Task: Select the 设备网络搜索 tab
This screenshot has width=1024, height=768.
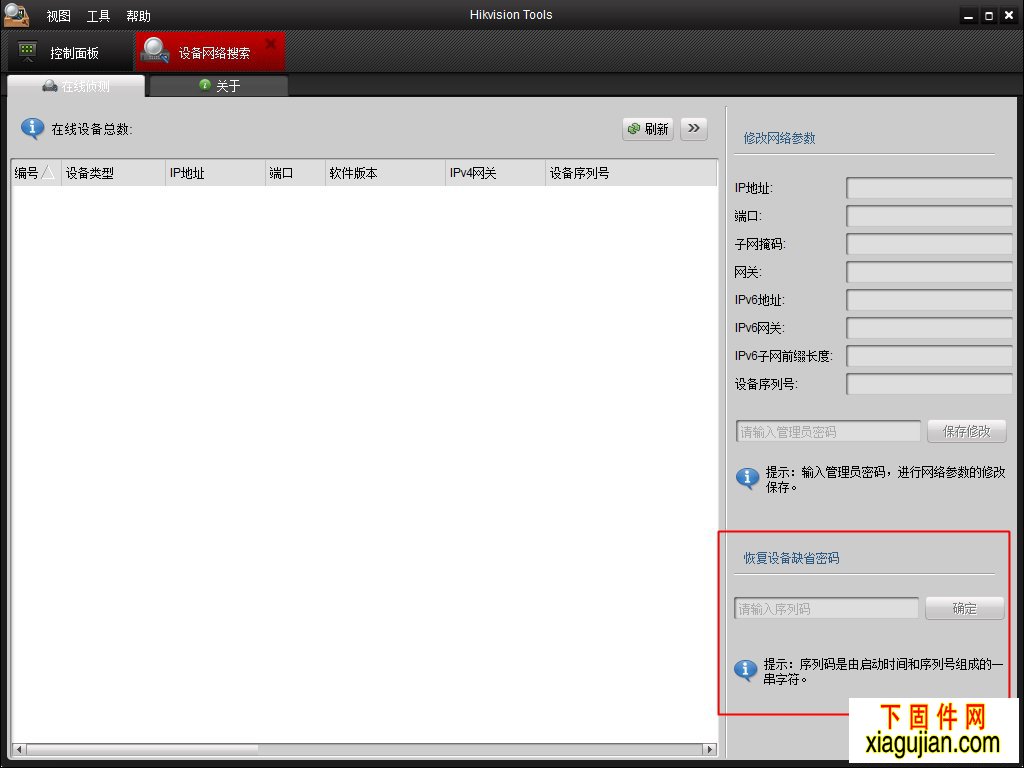Action: (210, 52)
